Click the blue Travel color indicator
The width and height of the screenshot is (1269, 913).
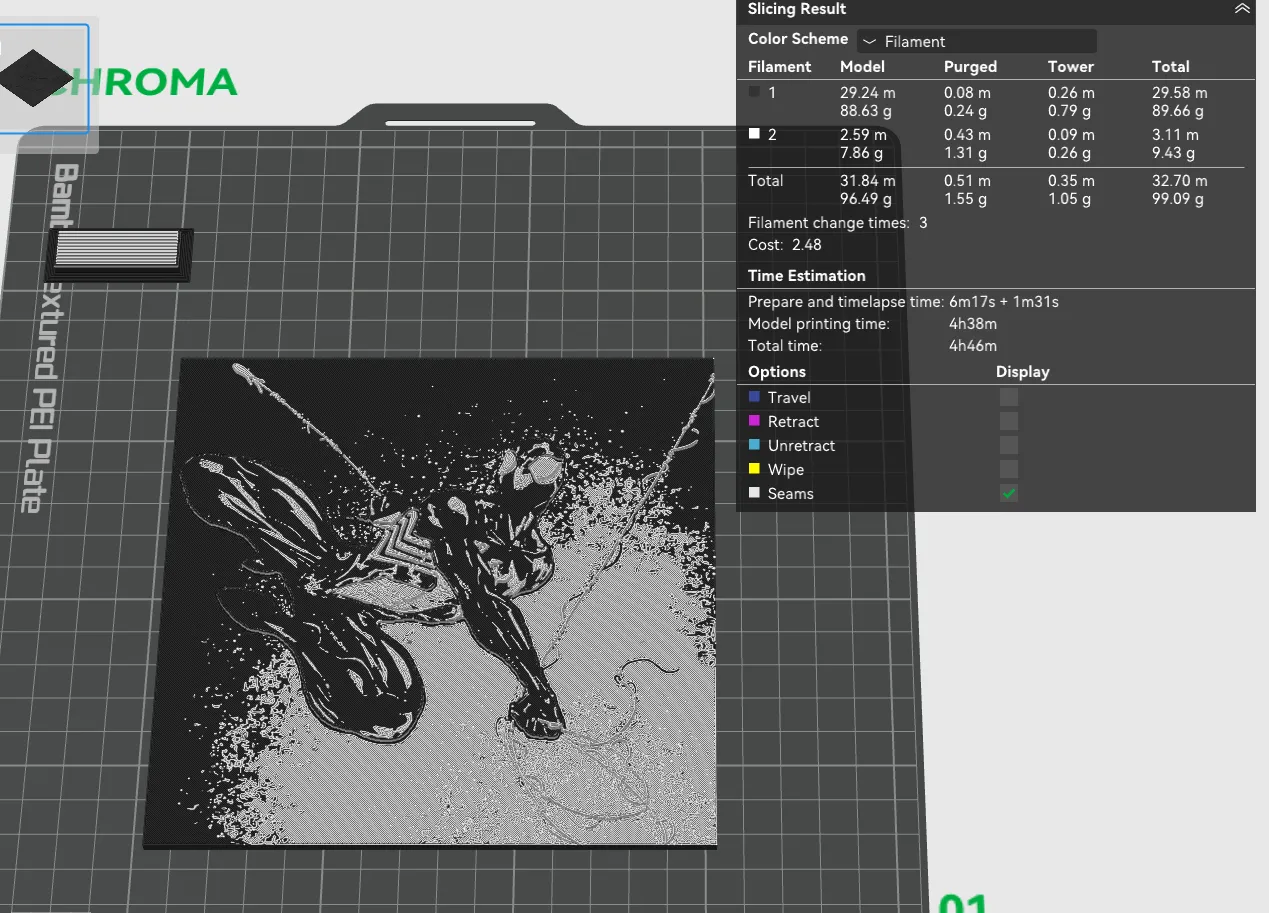coord(755,397)
